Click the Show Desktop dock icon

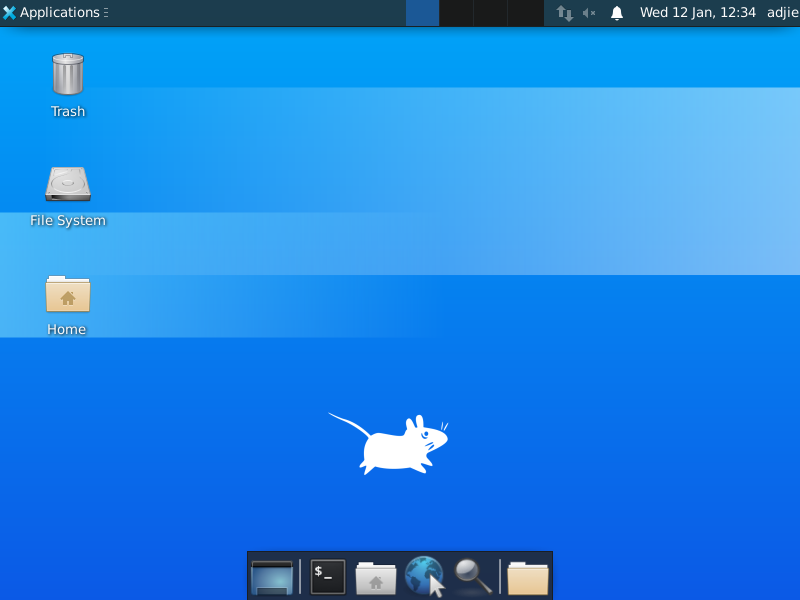[x=272, y=577]
